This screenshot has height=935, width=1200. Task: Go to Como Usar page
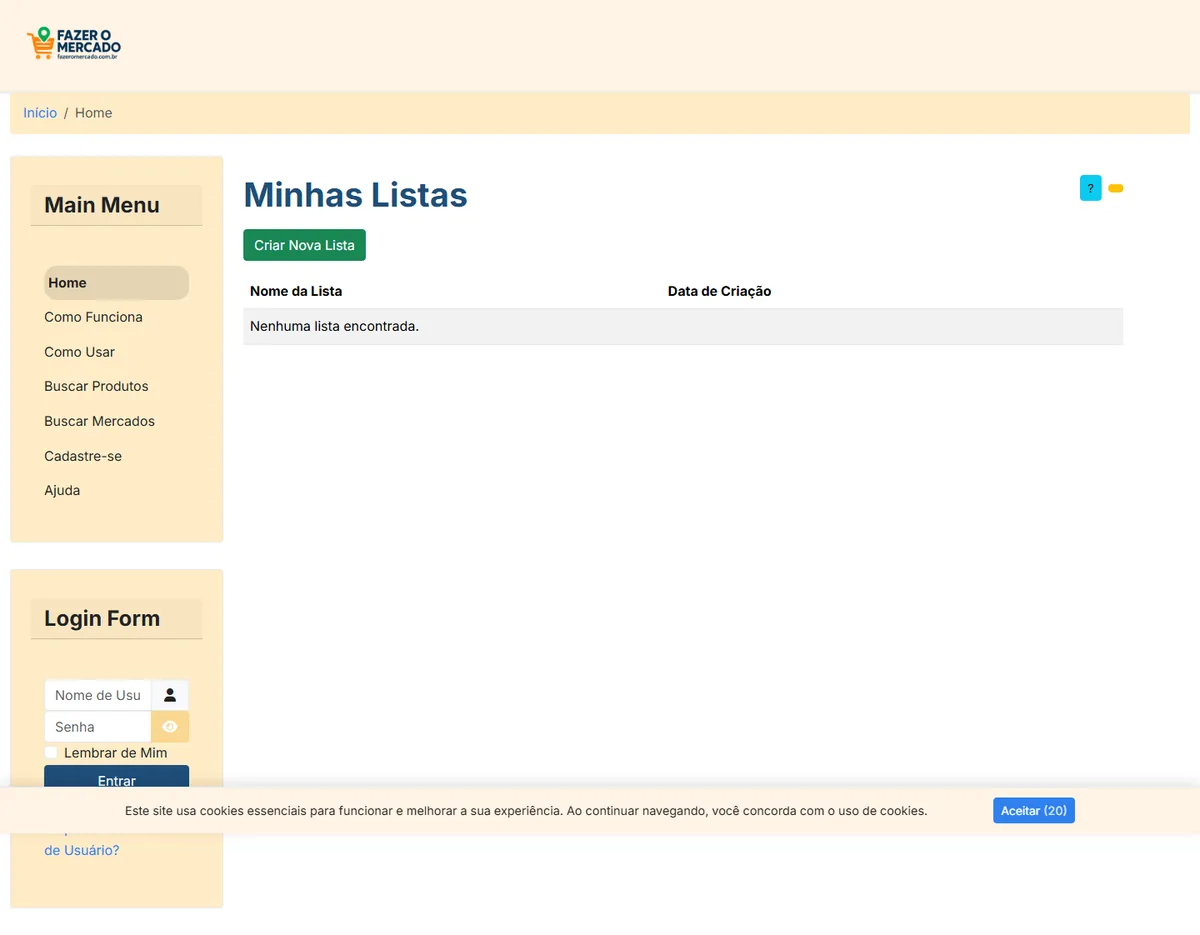pos(79,352)
